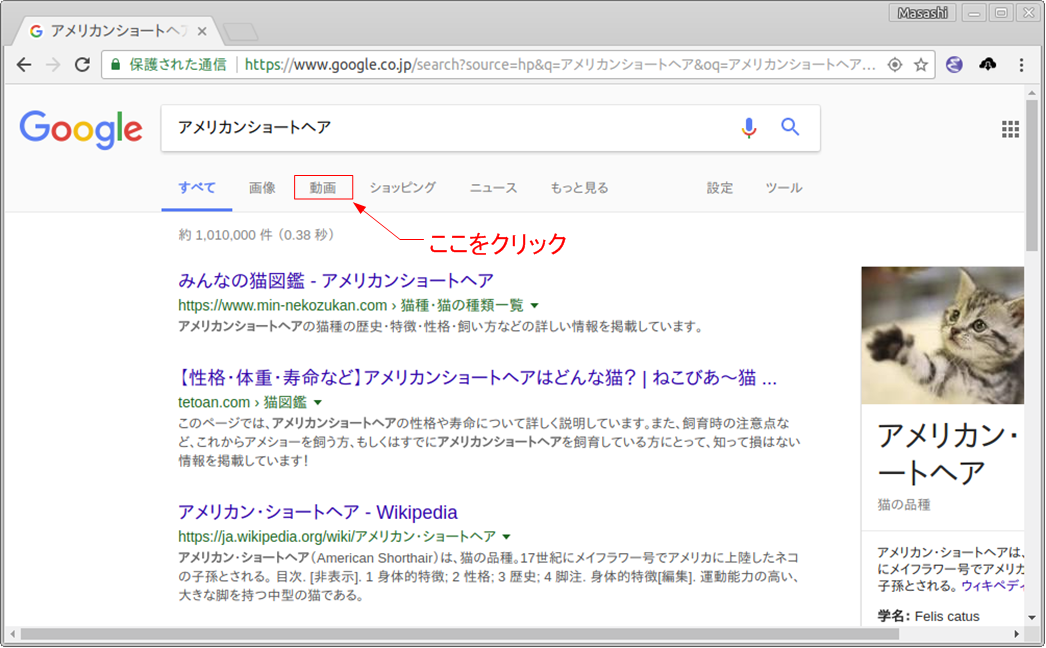Switch to the 動画 results tab
Viewport: 1046px width, 648px height.
click(323, 188)
